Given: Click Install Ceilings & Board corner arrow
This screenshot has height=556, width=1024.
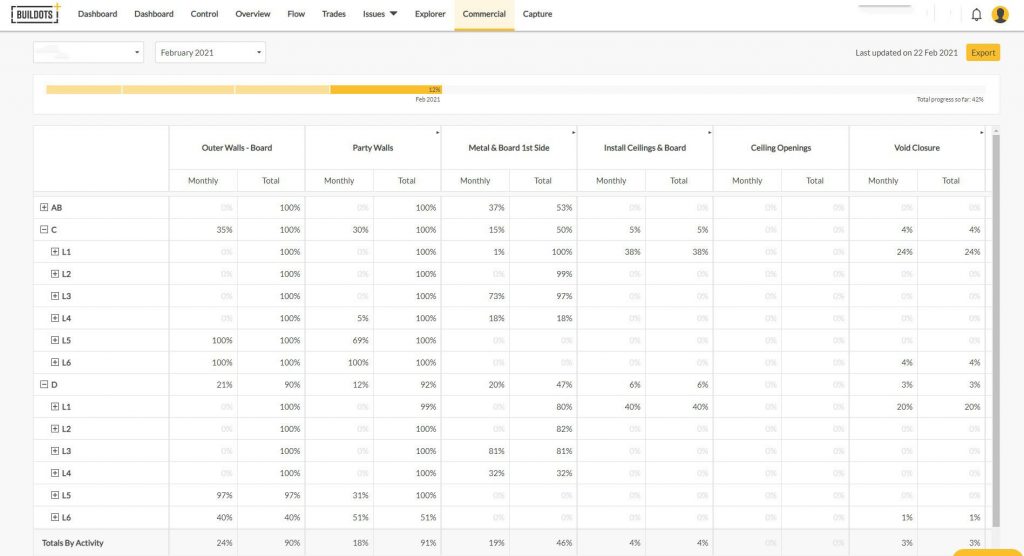Looking at the screenshot, I should [709, 132].
